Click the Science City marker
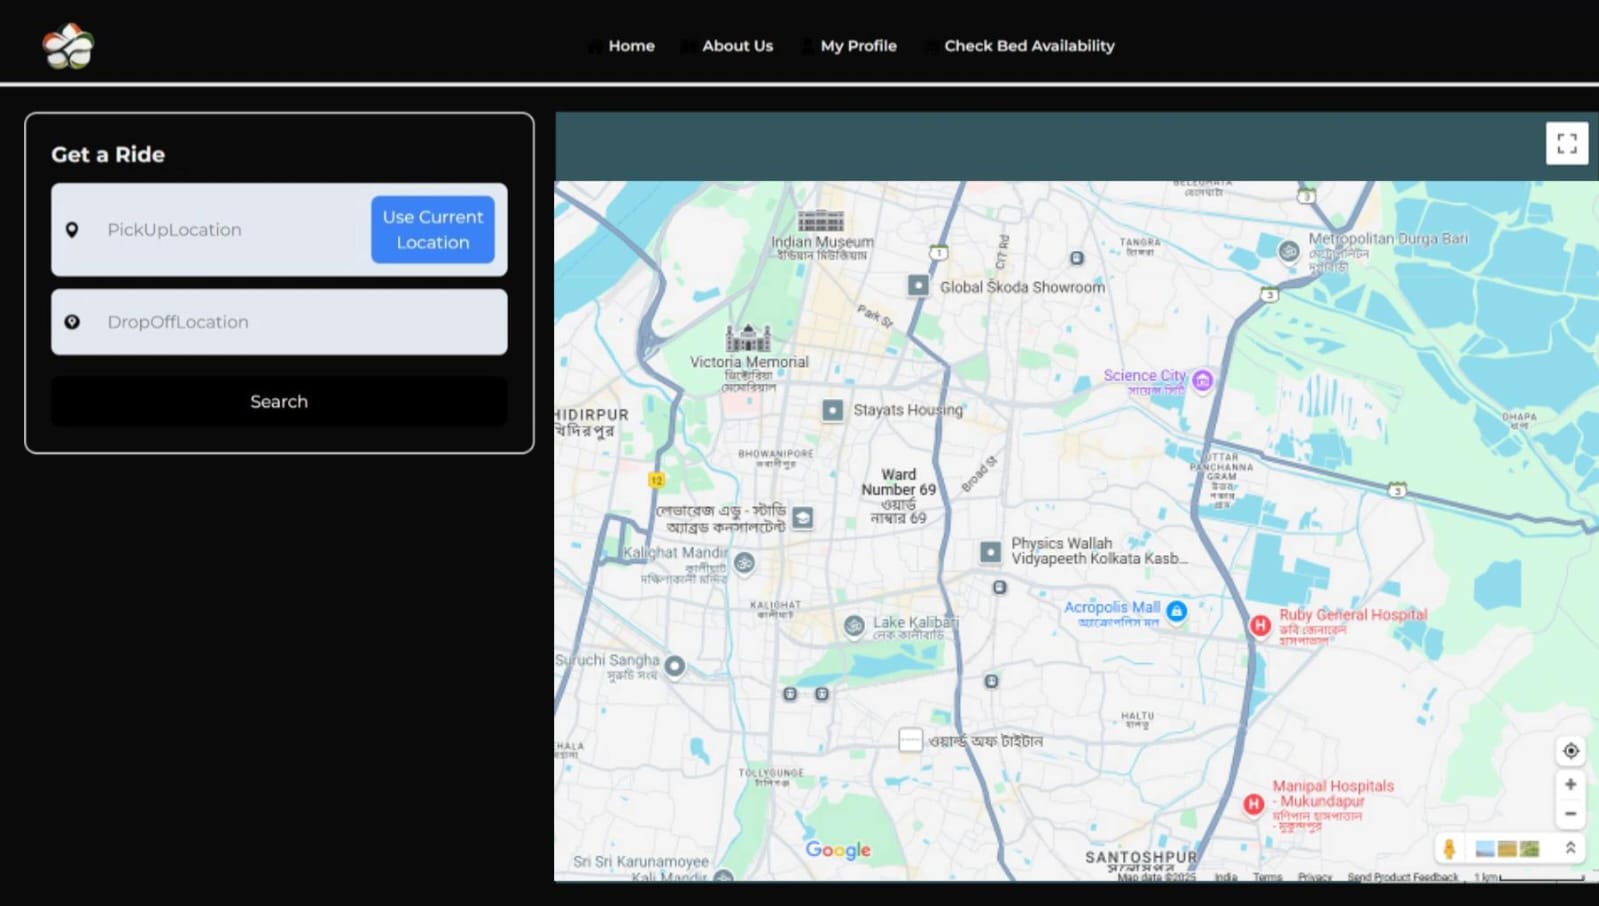 1202,380
